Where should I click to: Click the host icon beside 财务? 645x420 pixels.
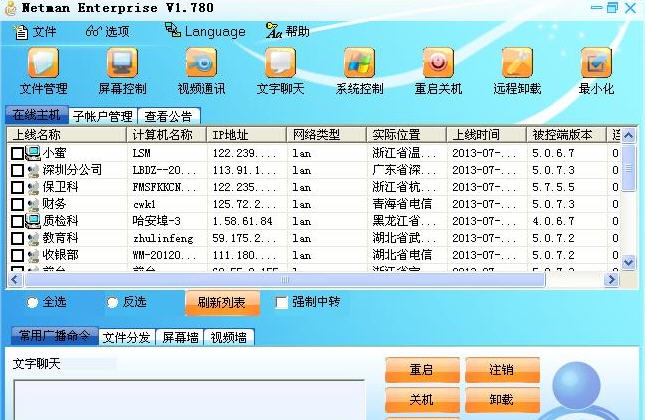point(33,204)
